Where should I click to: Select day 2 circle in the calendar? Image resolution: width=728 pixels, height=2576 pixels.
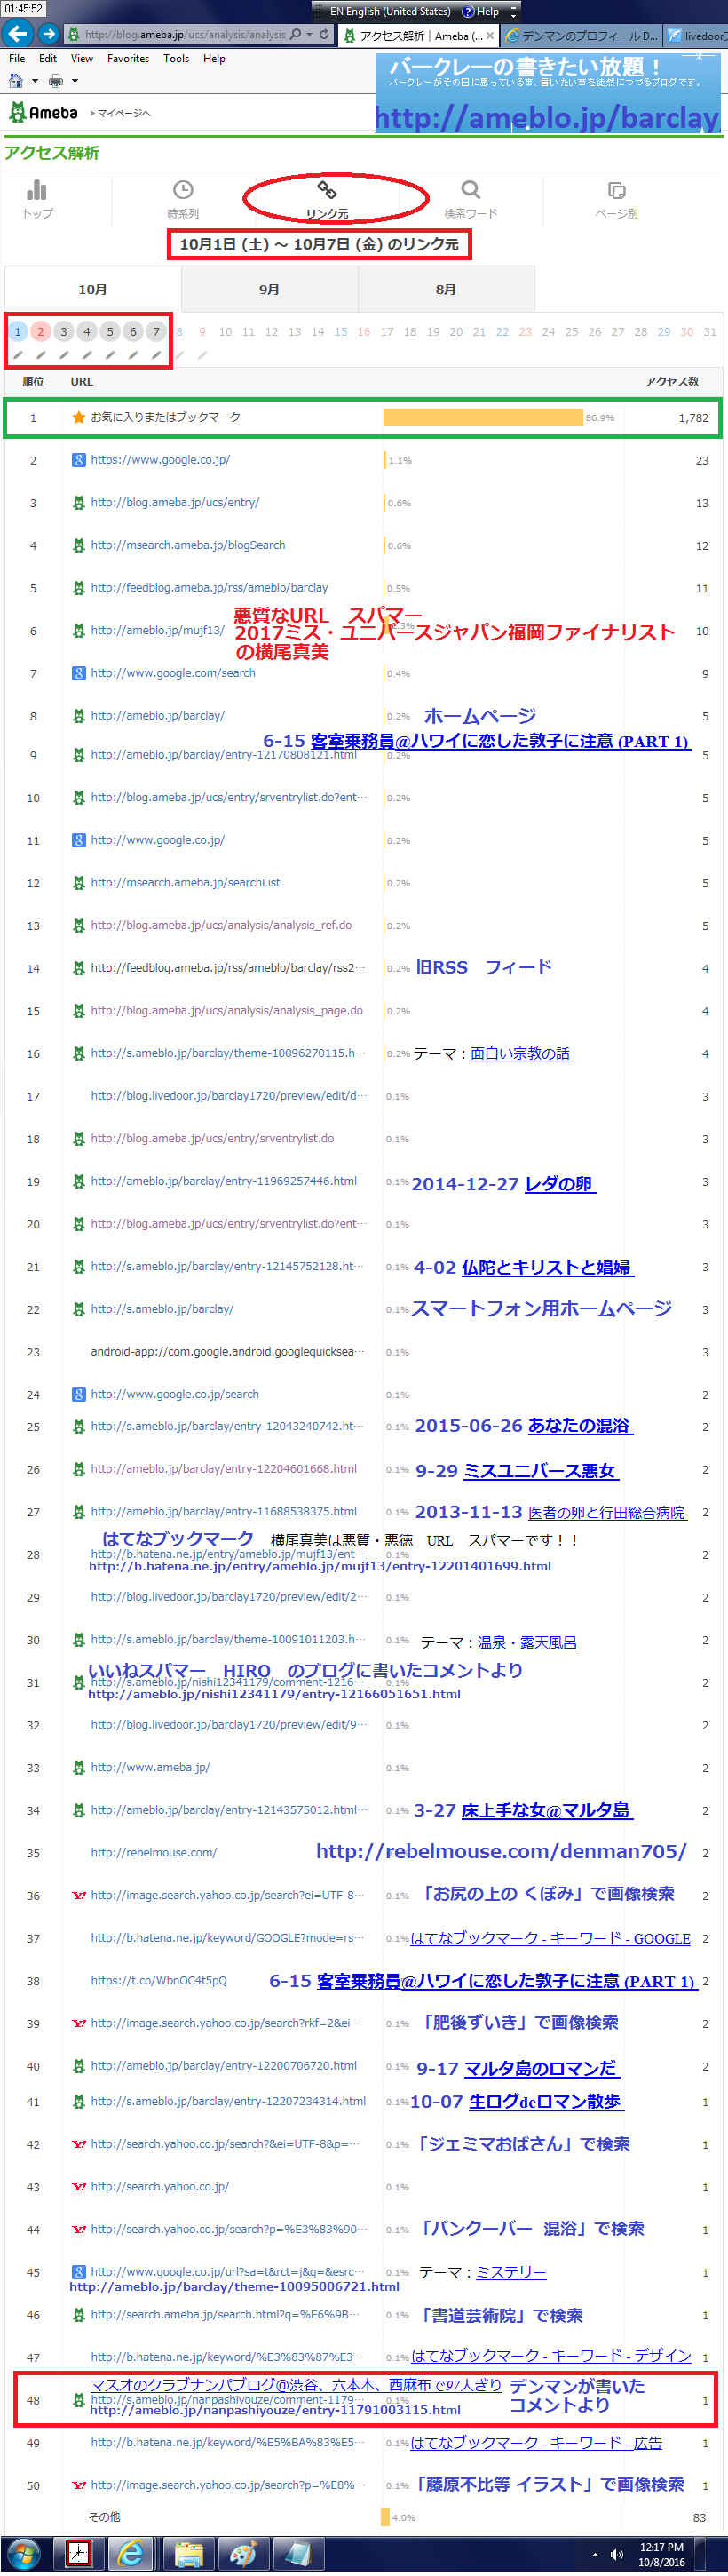pos(40,331)
